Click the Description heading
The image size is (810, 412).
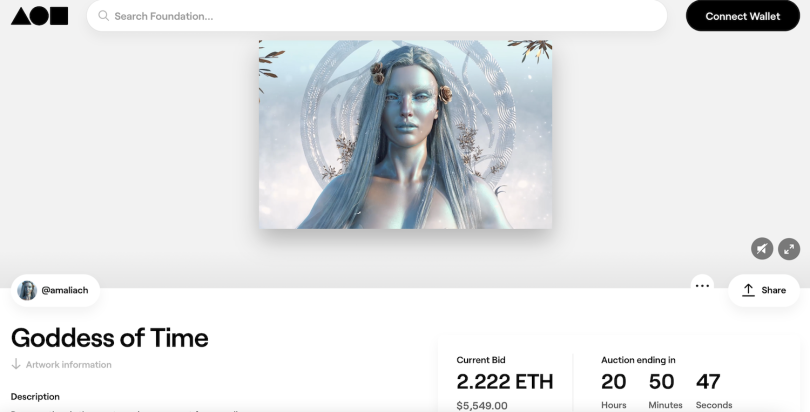(35, 397)
